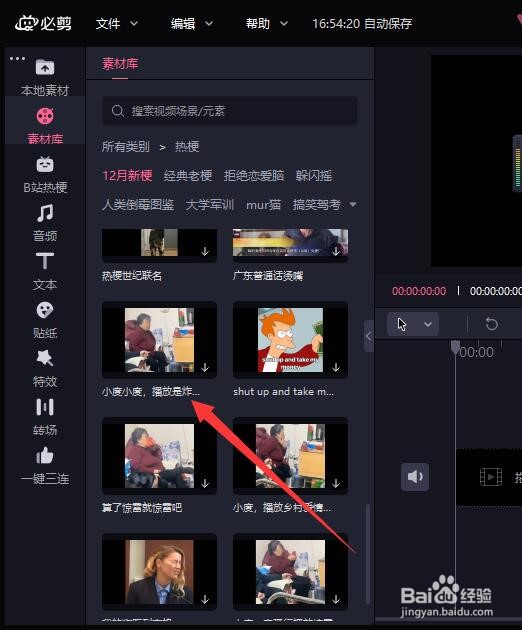The image size is (522, 630).
Task: Open the 算了惊雷就惊雷吧 thumbnail
Action: (159, 456)
